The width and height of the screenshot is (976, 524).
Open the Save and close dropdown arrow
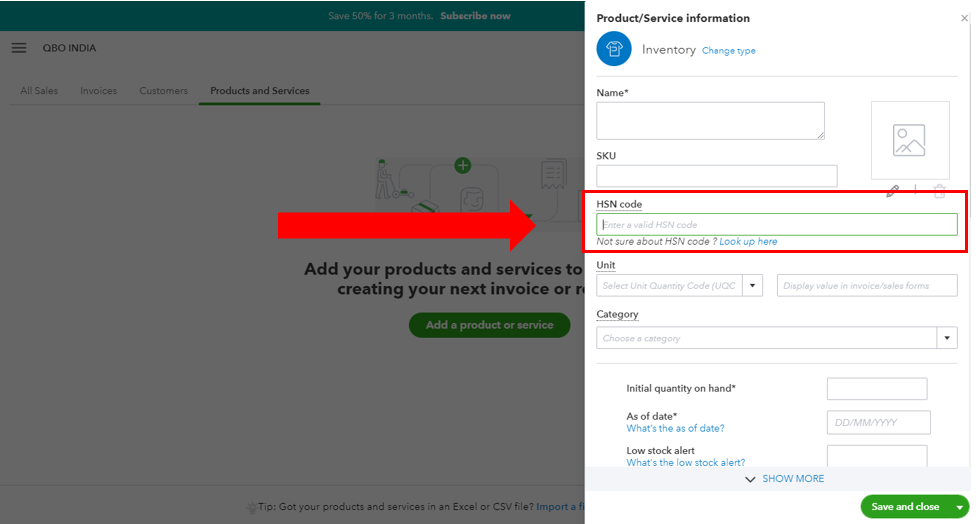pyautogui.click(x=960, y=507)
